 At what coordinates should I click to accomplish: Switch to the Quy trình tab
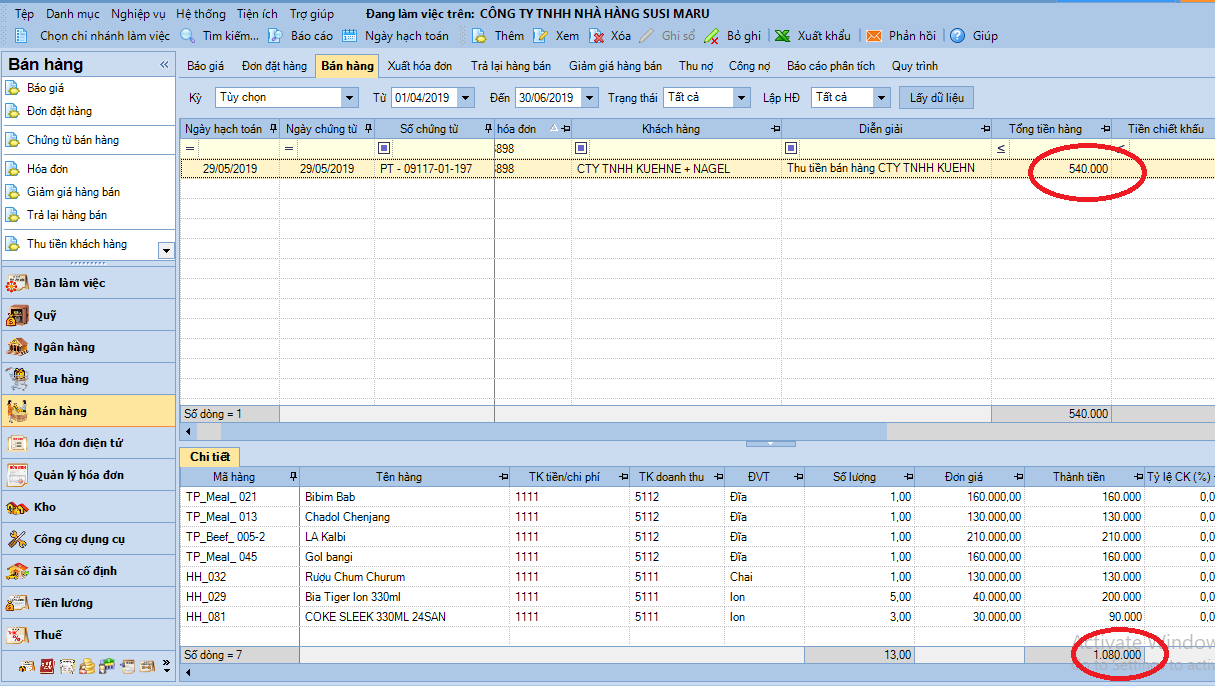[x=915, y=66]
